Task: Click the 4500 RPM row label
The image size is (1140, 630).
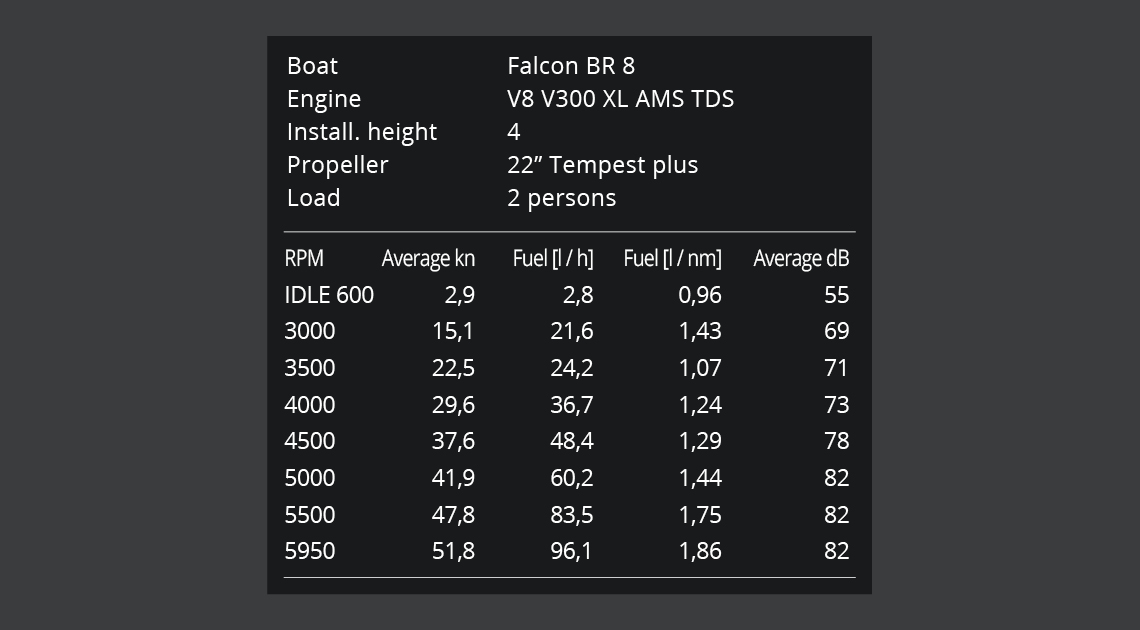Action: [x=310, y=441]
